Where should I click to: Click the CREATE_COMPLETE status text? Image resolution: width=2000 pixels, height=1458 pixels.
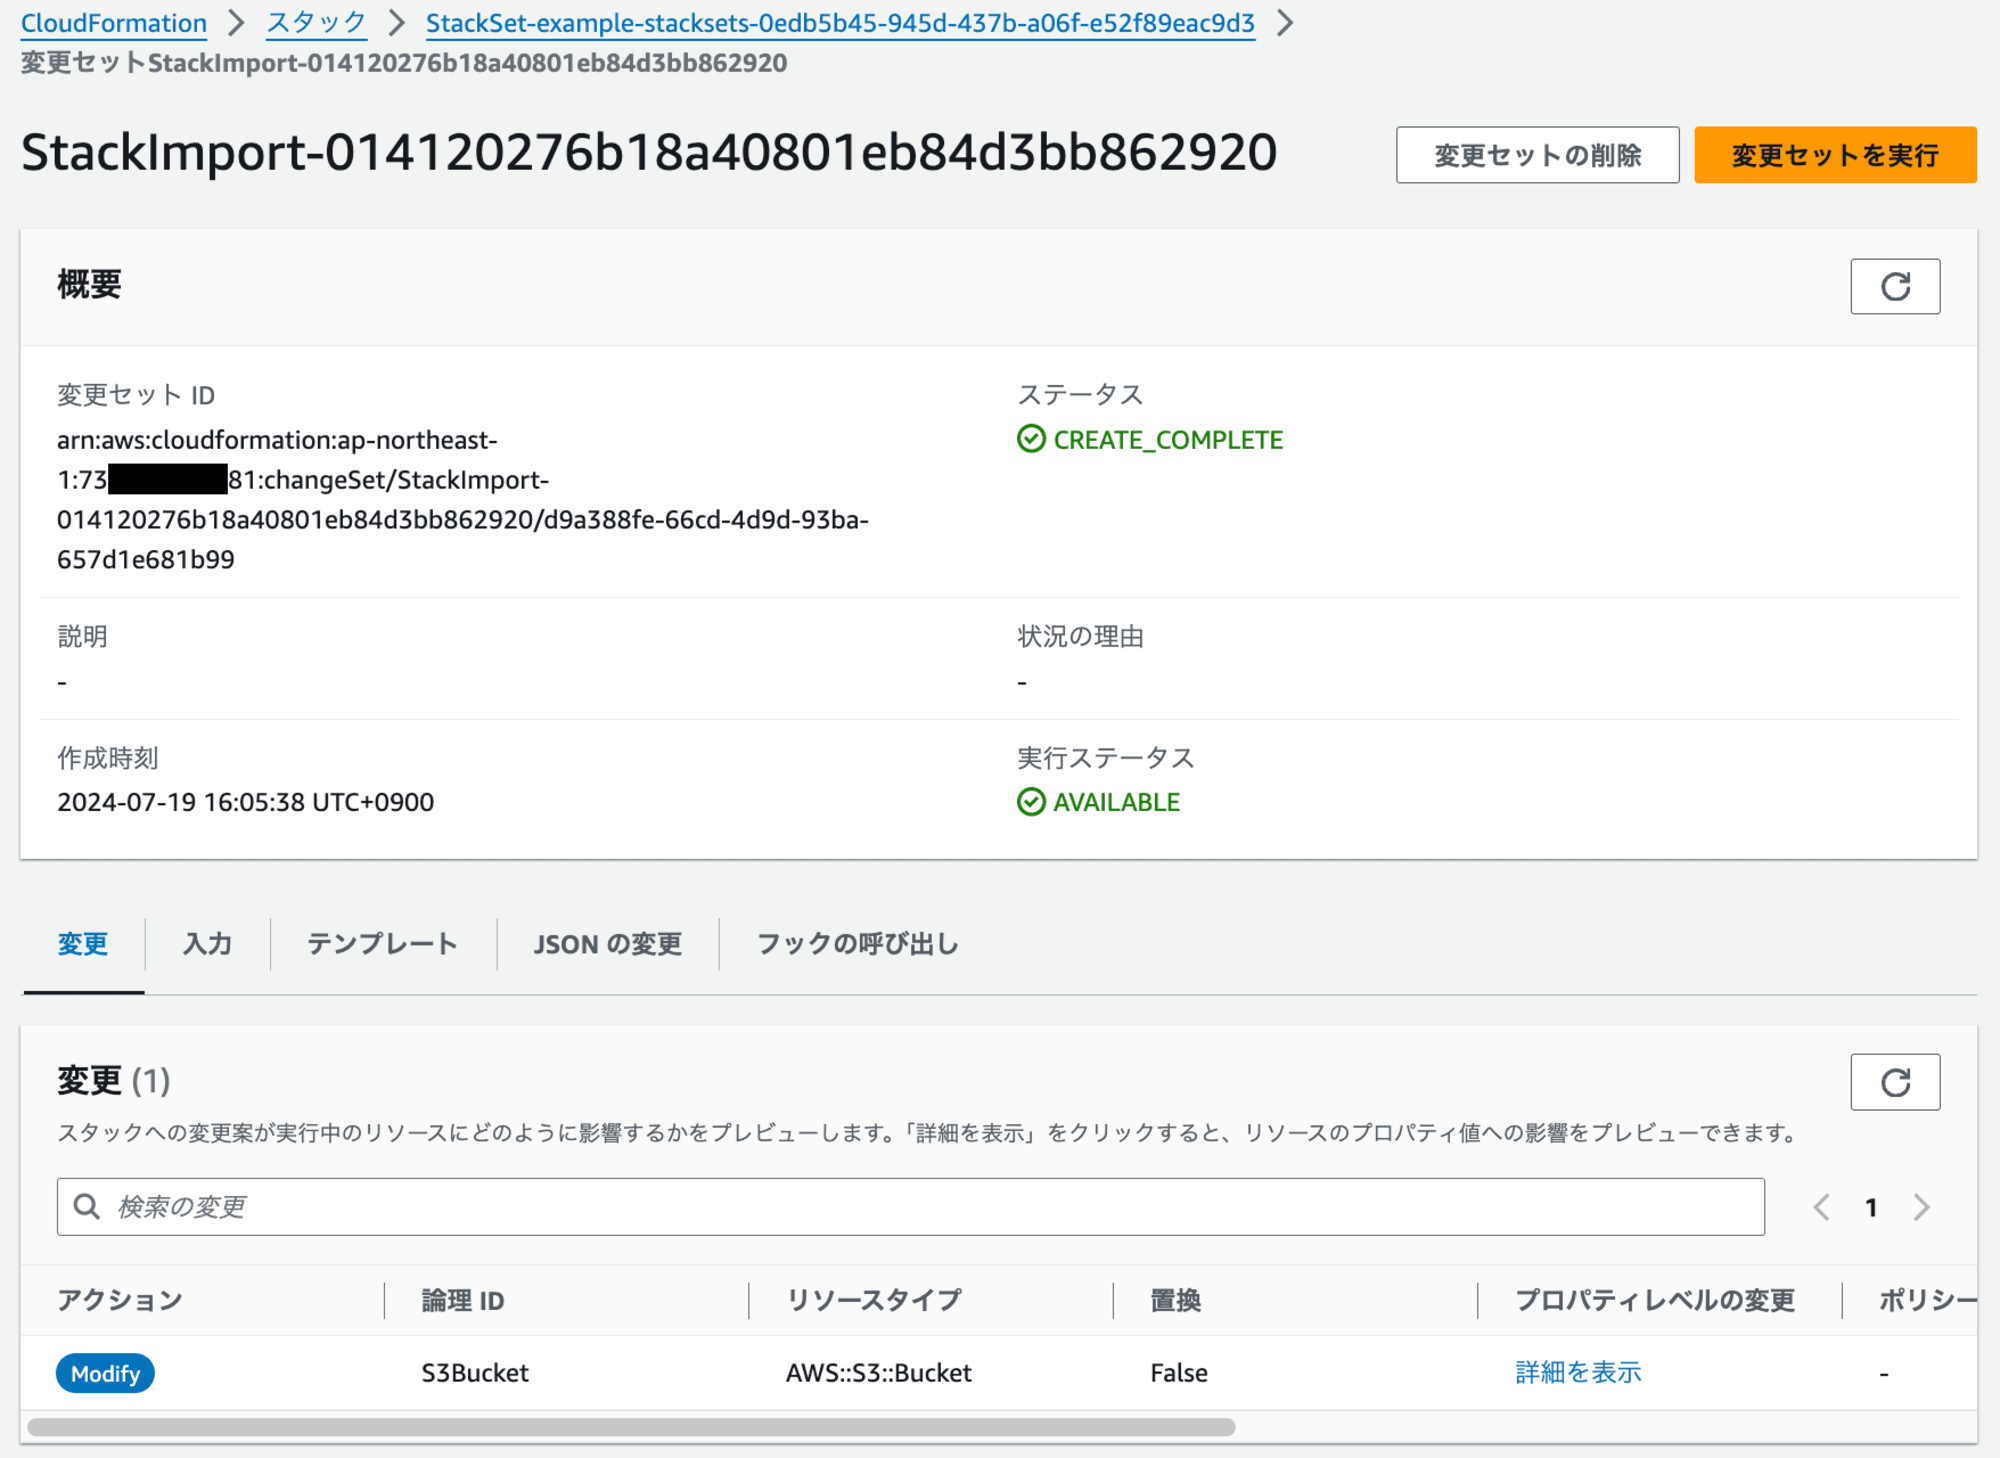pos(1168,440)
